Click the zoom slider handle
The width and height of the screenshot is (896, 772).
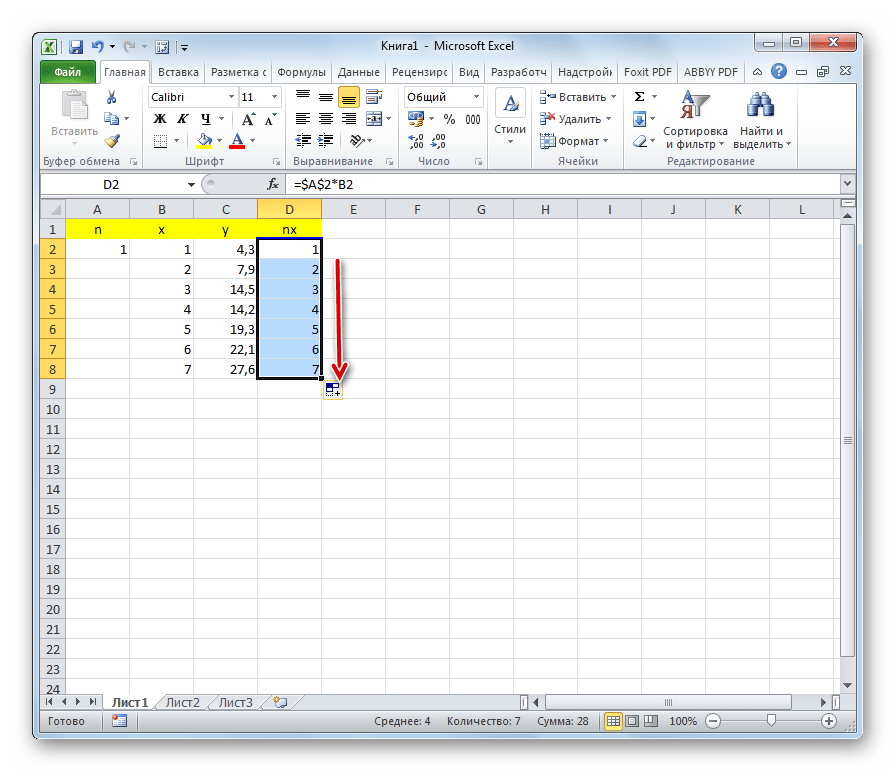pos(771,721)
